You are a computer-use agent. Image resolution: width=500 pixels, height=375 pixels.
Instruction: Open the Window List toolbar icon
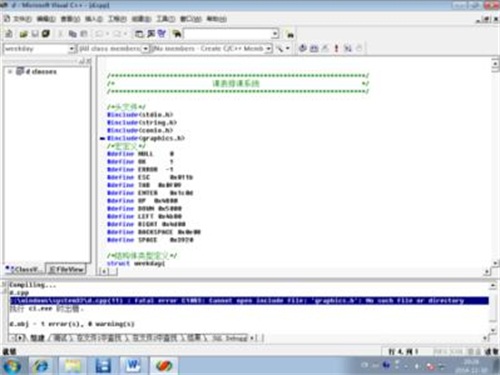[x=162, y=34]
